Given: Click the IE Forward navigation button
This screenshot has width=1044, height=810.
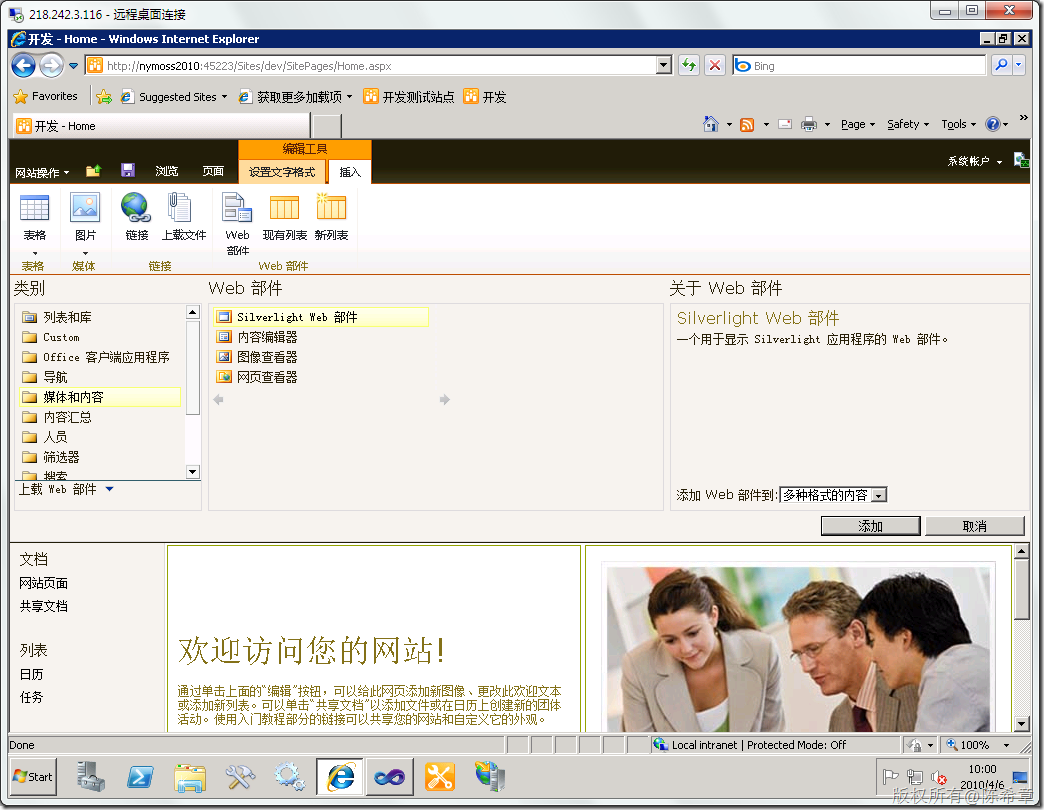Looking at the screenshot, I should pyautogui.click(x=51, y=65).
